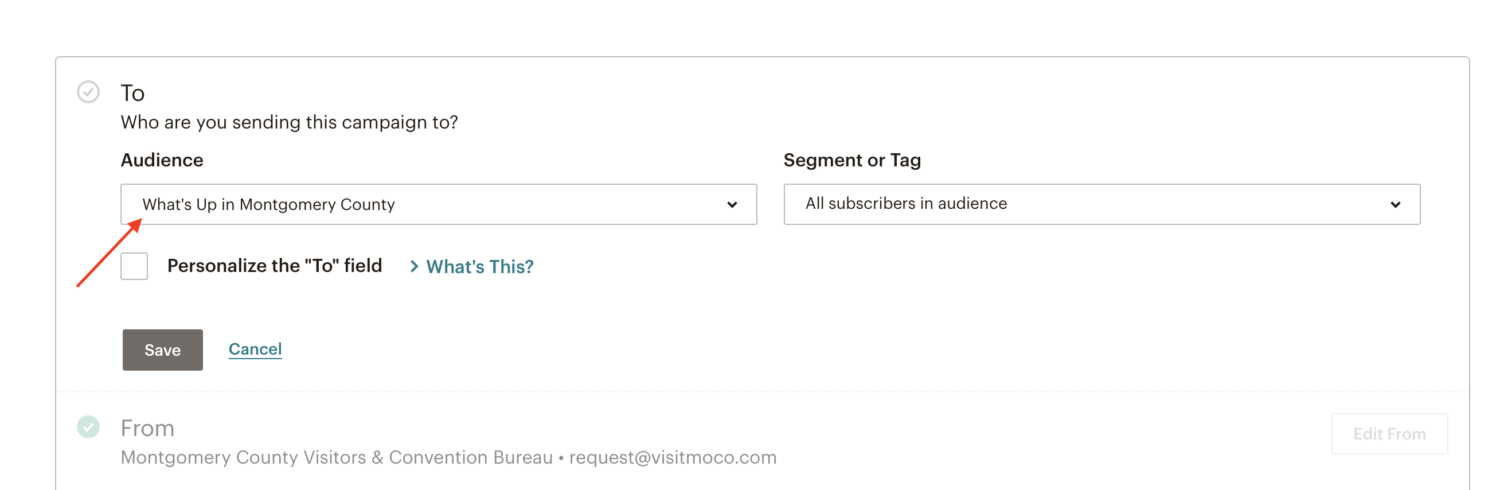Save the To section settings
This screenshot has height=490, width=1500.
pos(163,350)
